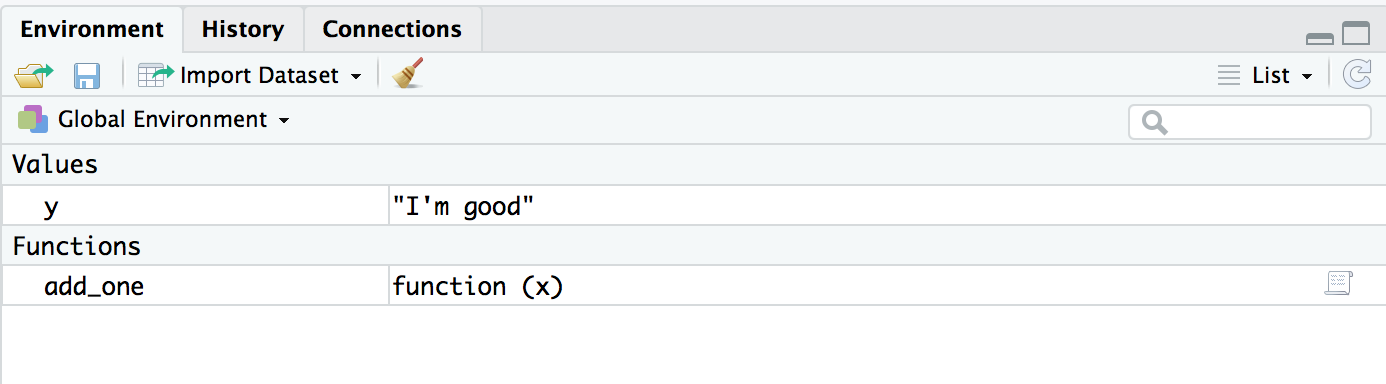Click the load workspace folder icon
The height and width of the screenshot is (384, 1386).
coord(34,76)
